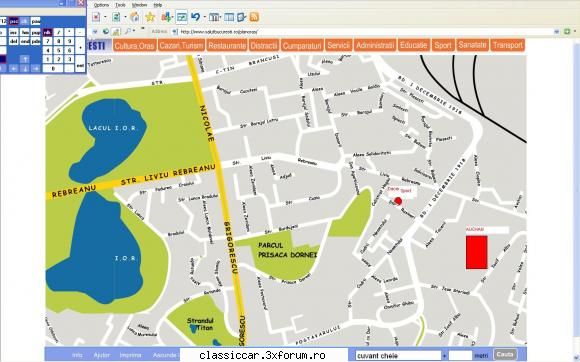Click the red circle marker on map

click(398, 201)
